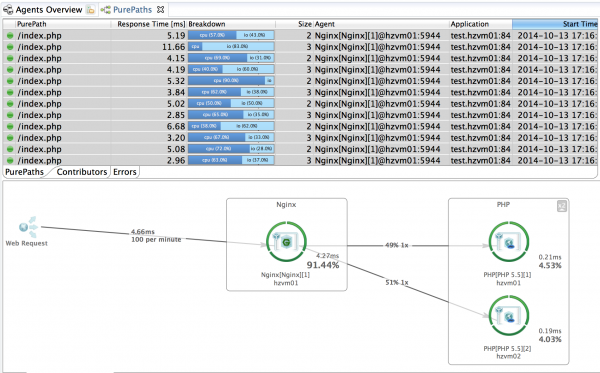
Task: Click the Size value in the 5.08 row
Action: coord(309,149)
